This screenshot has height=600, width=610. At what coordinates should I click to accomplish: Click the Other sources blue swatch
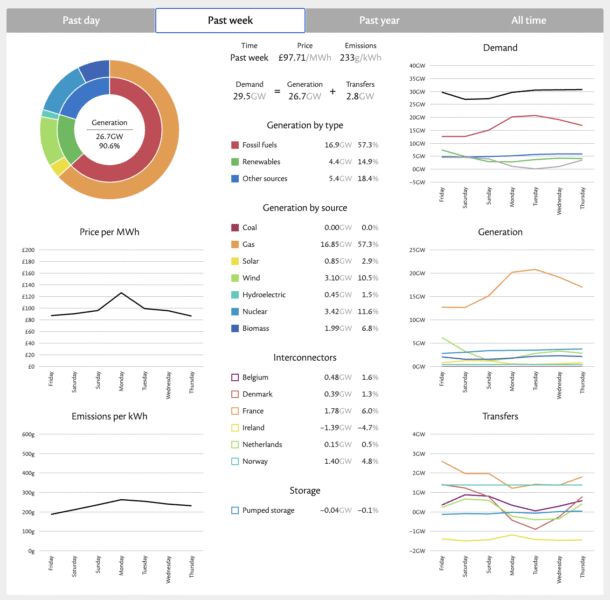pyautogui.click(x=235, y=178)
